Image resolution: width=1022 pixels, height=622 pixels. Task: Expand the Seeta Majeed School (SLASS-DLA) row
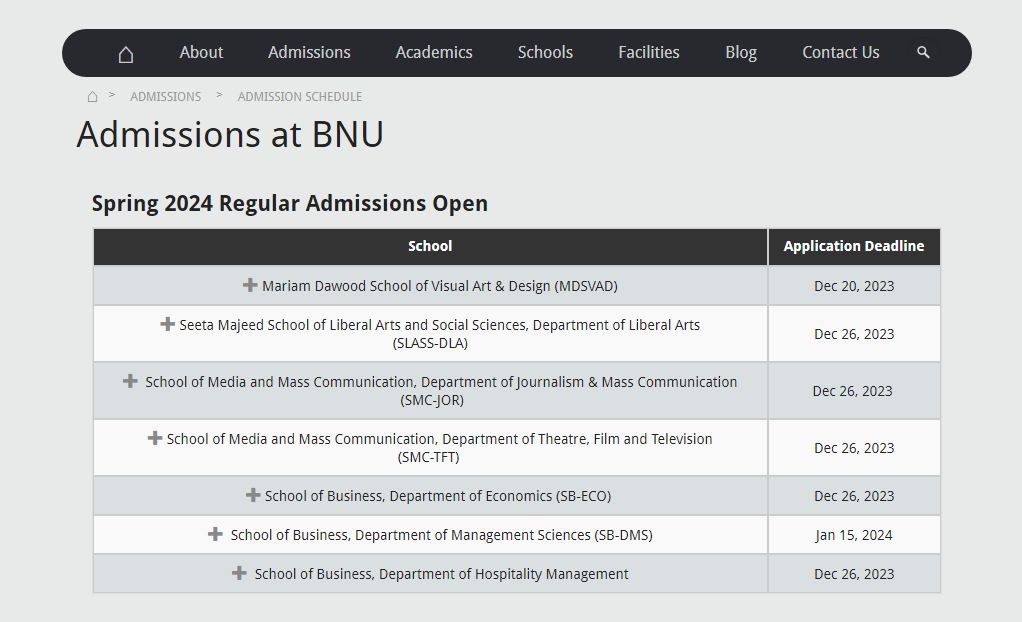pyautogui.click(x=168, y=324)
